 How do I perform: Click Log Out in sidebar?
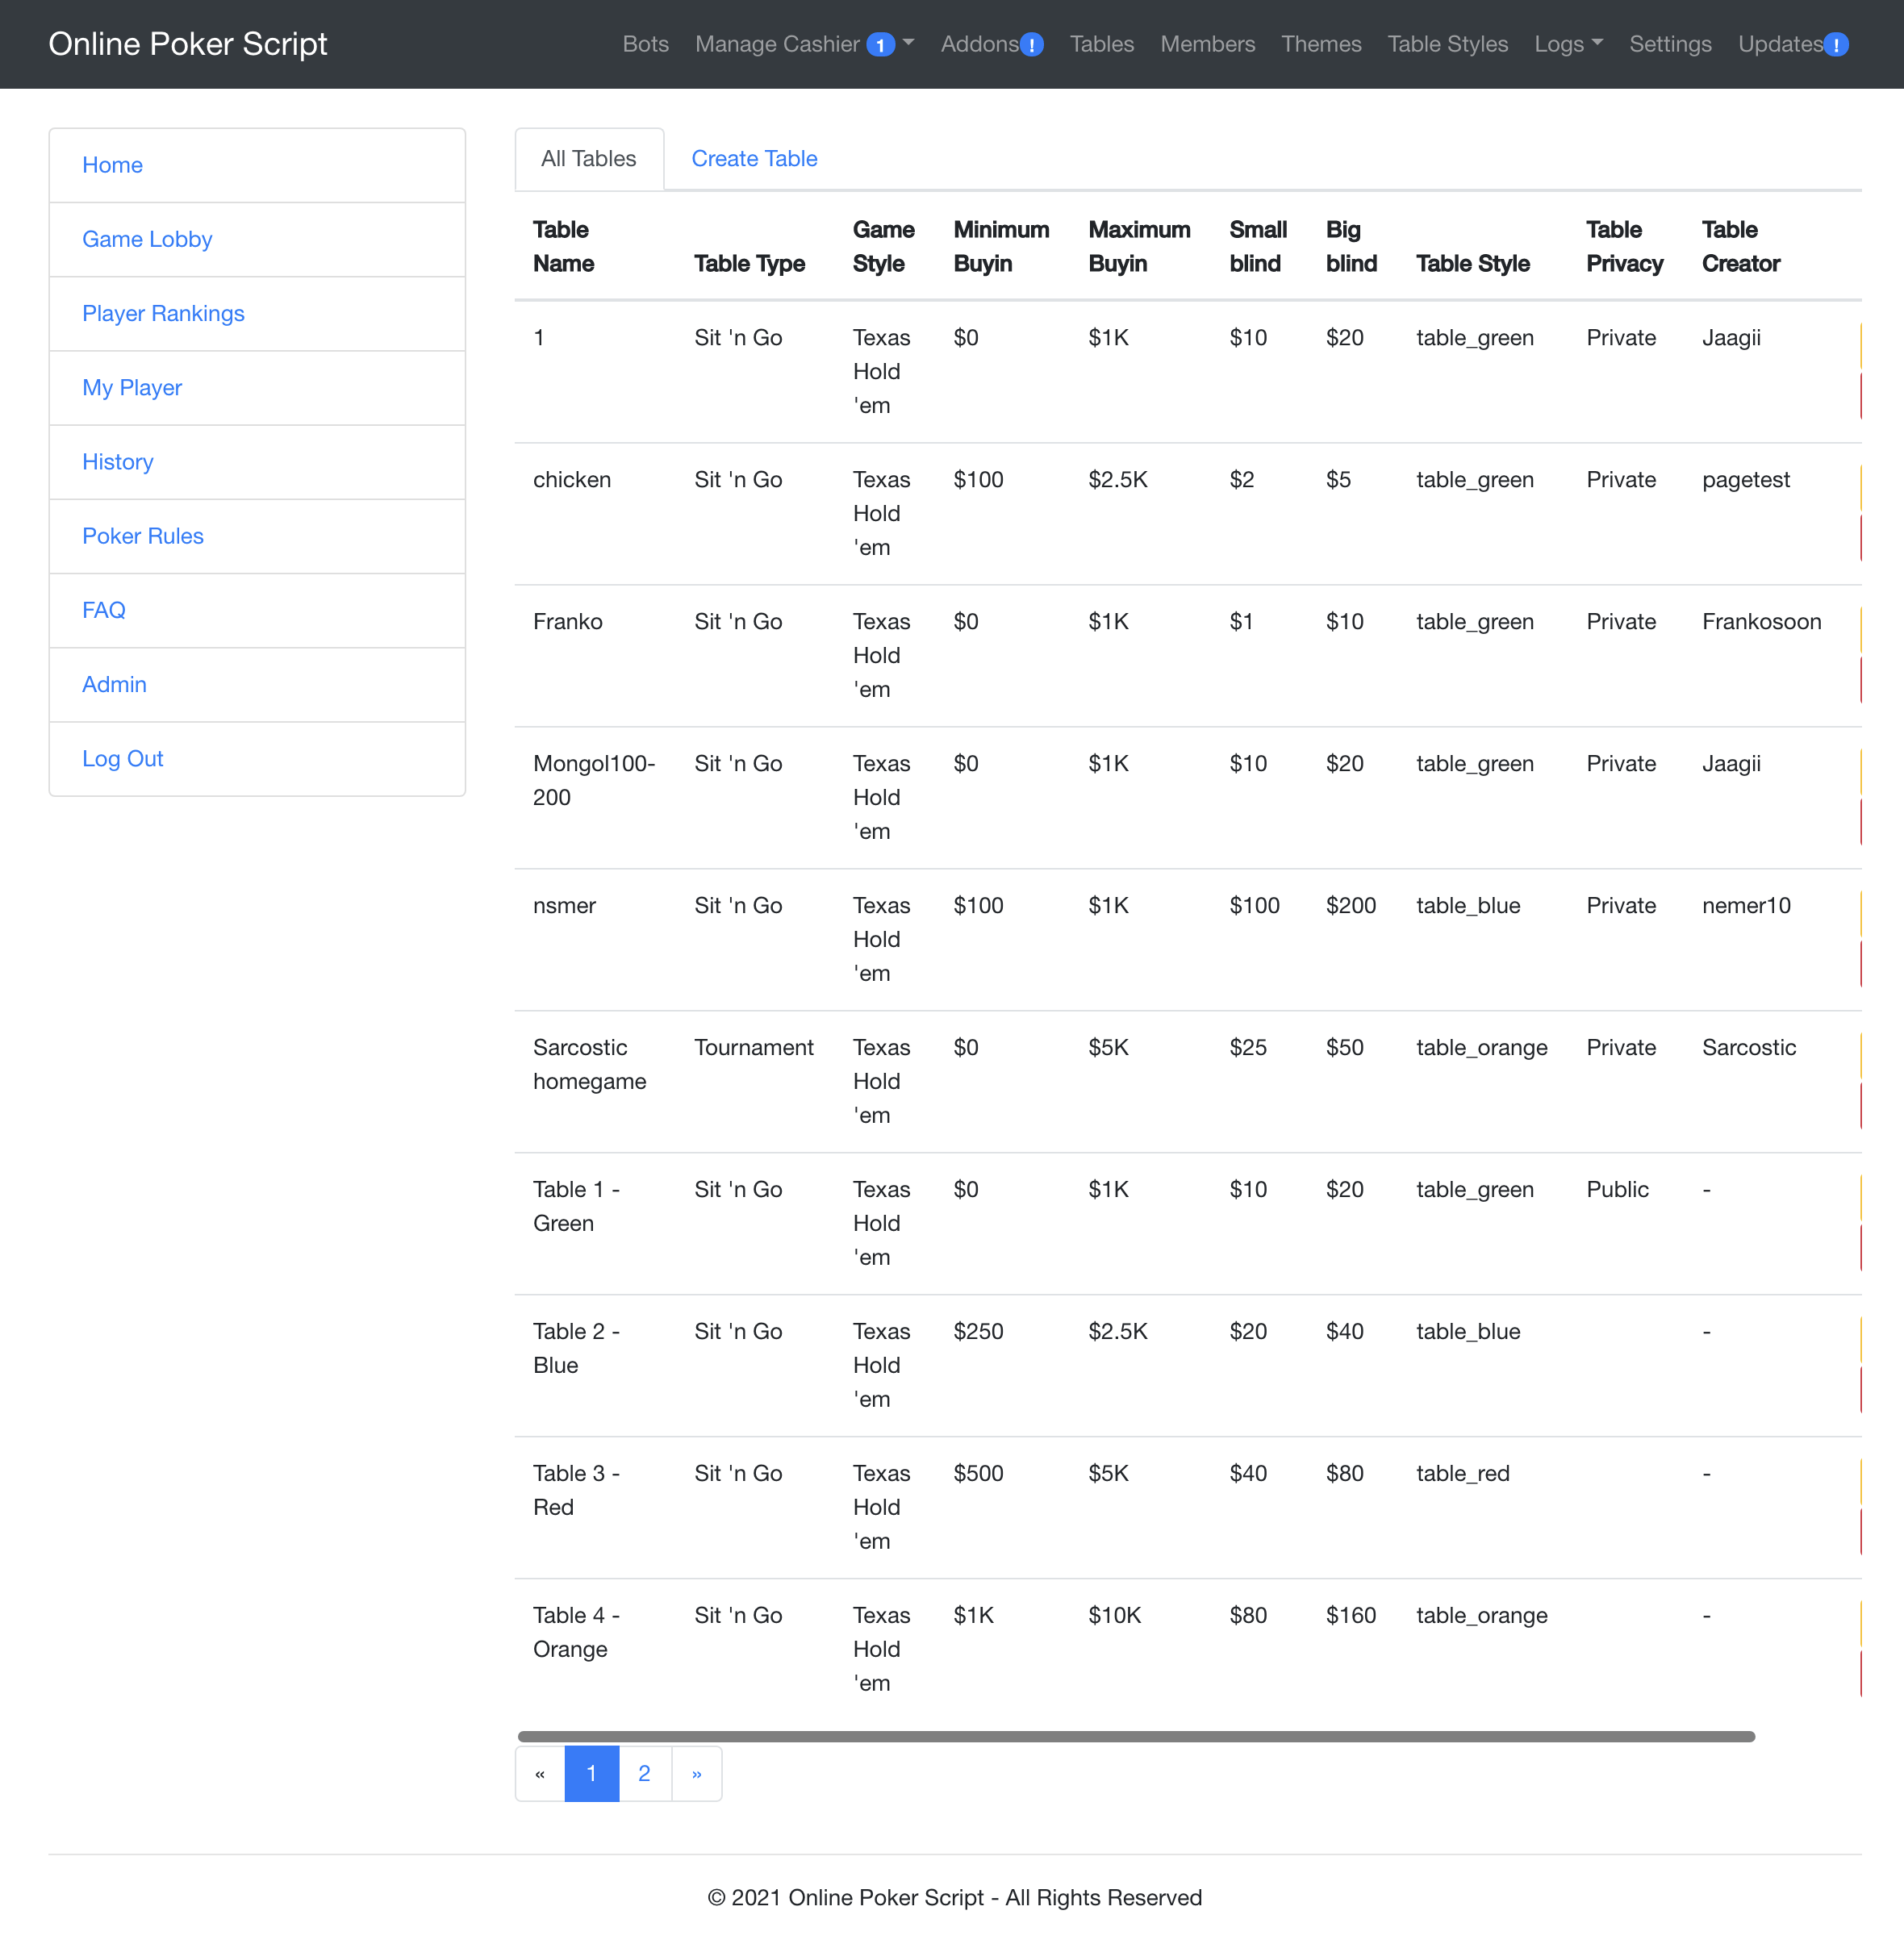click(x=257, y=759)
